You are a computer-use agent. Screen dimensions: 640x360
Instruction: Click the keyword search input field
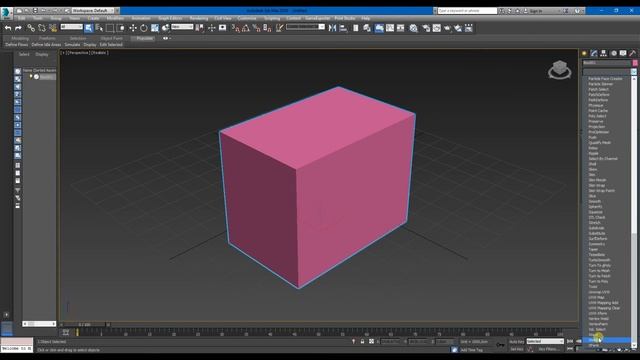click(x=467, y=11)
